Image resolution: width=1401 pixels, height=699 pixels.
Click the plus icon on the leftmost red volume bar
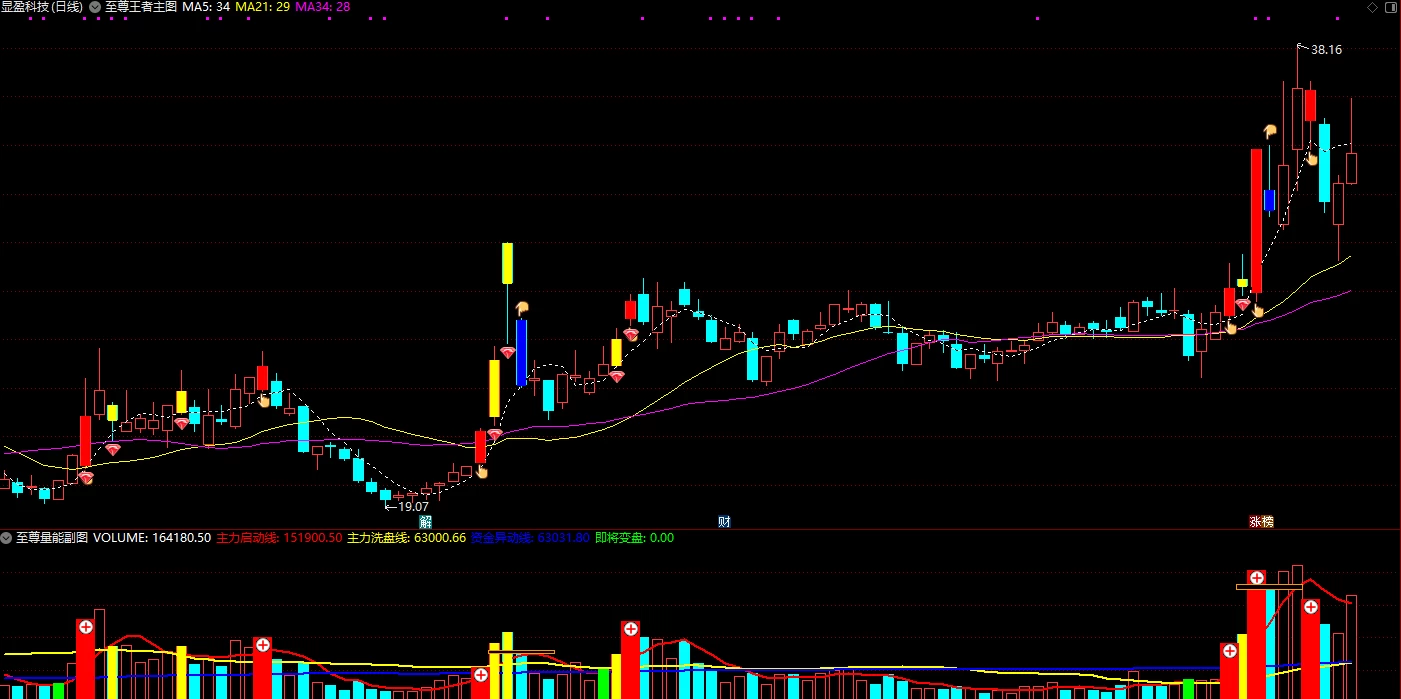86,628
